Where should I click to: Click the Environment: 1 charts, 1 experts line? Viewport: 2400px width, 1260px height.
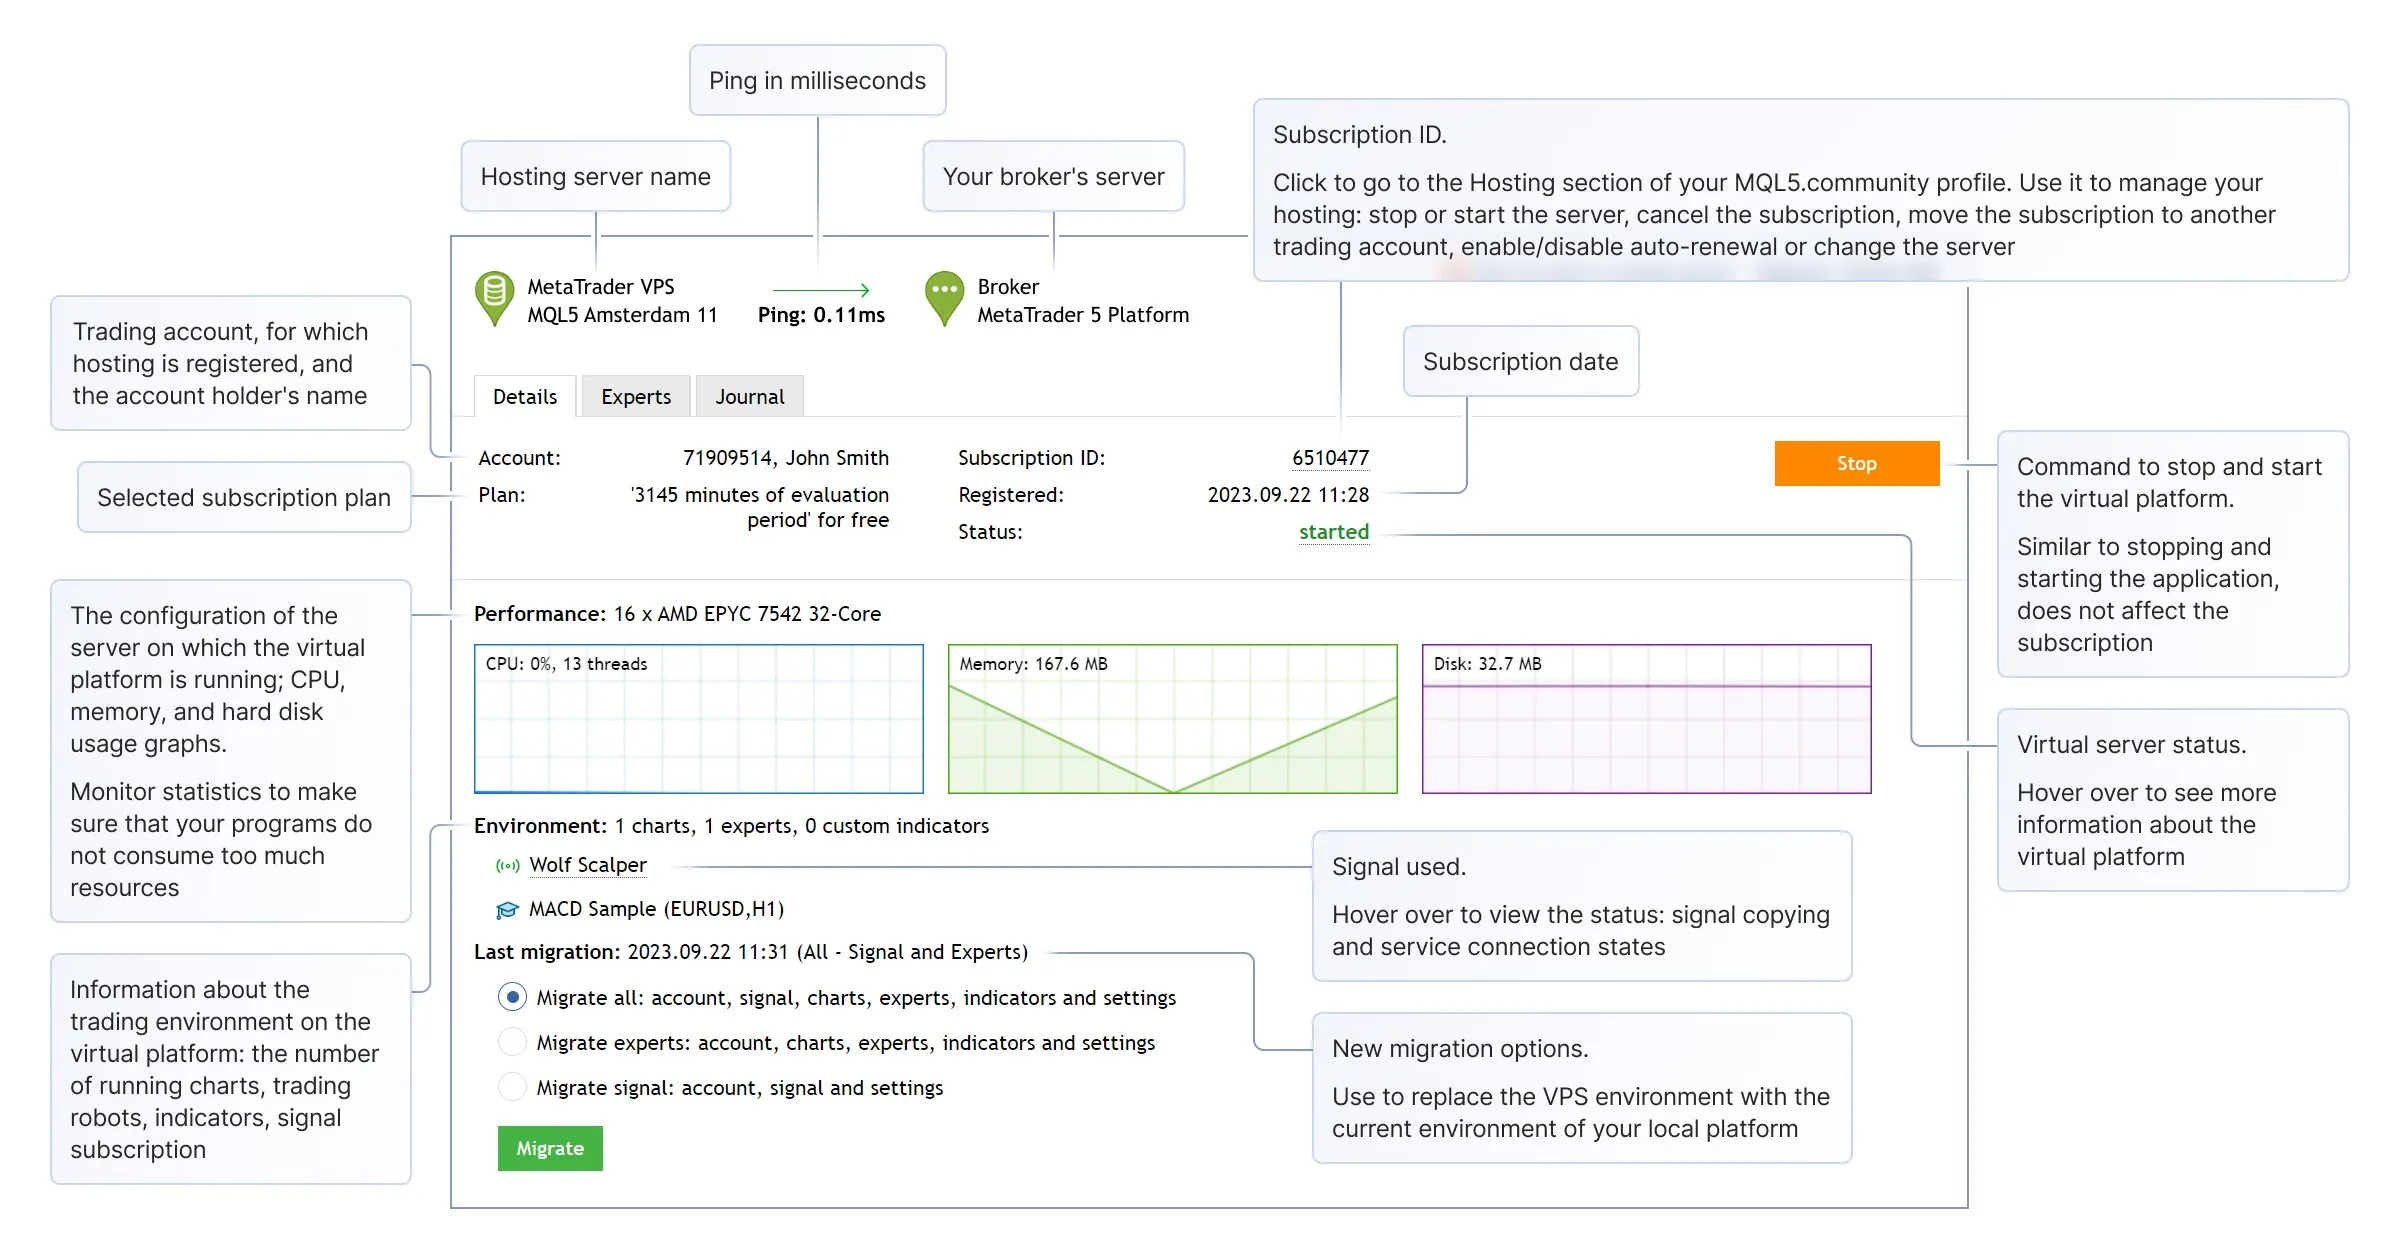(731, 826)
